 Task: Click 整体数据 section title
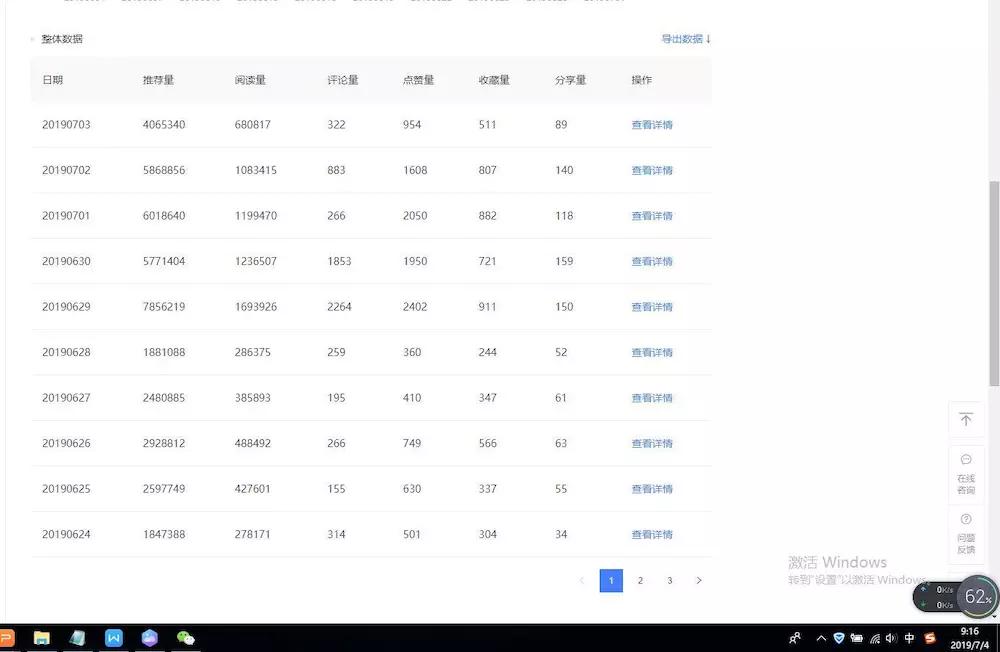(x=62, y=39)
